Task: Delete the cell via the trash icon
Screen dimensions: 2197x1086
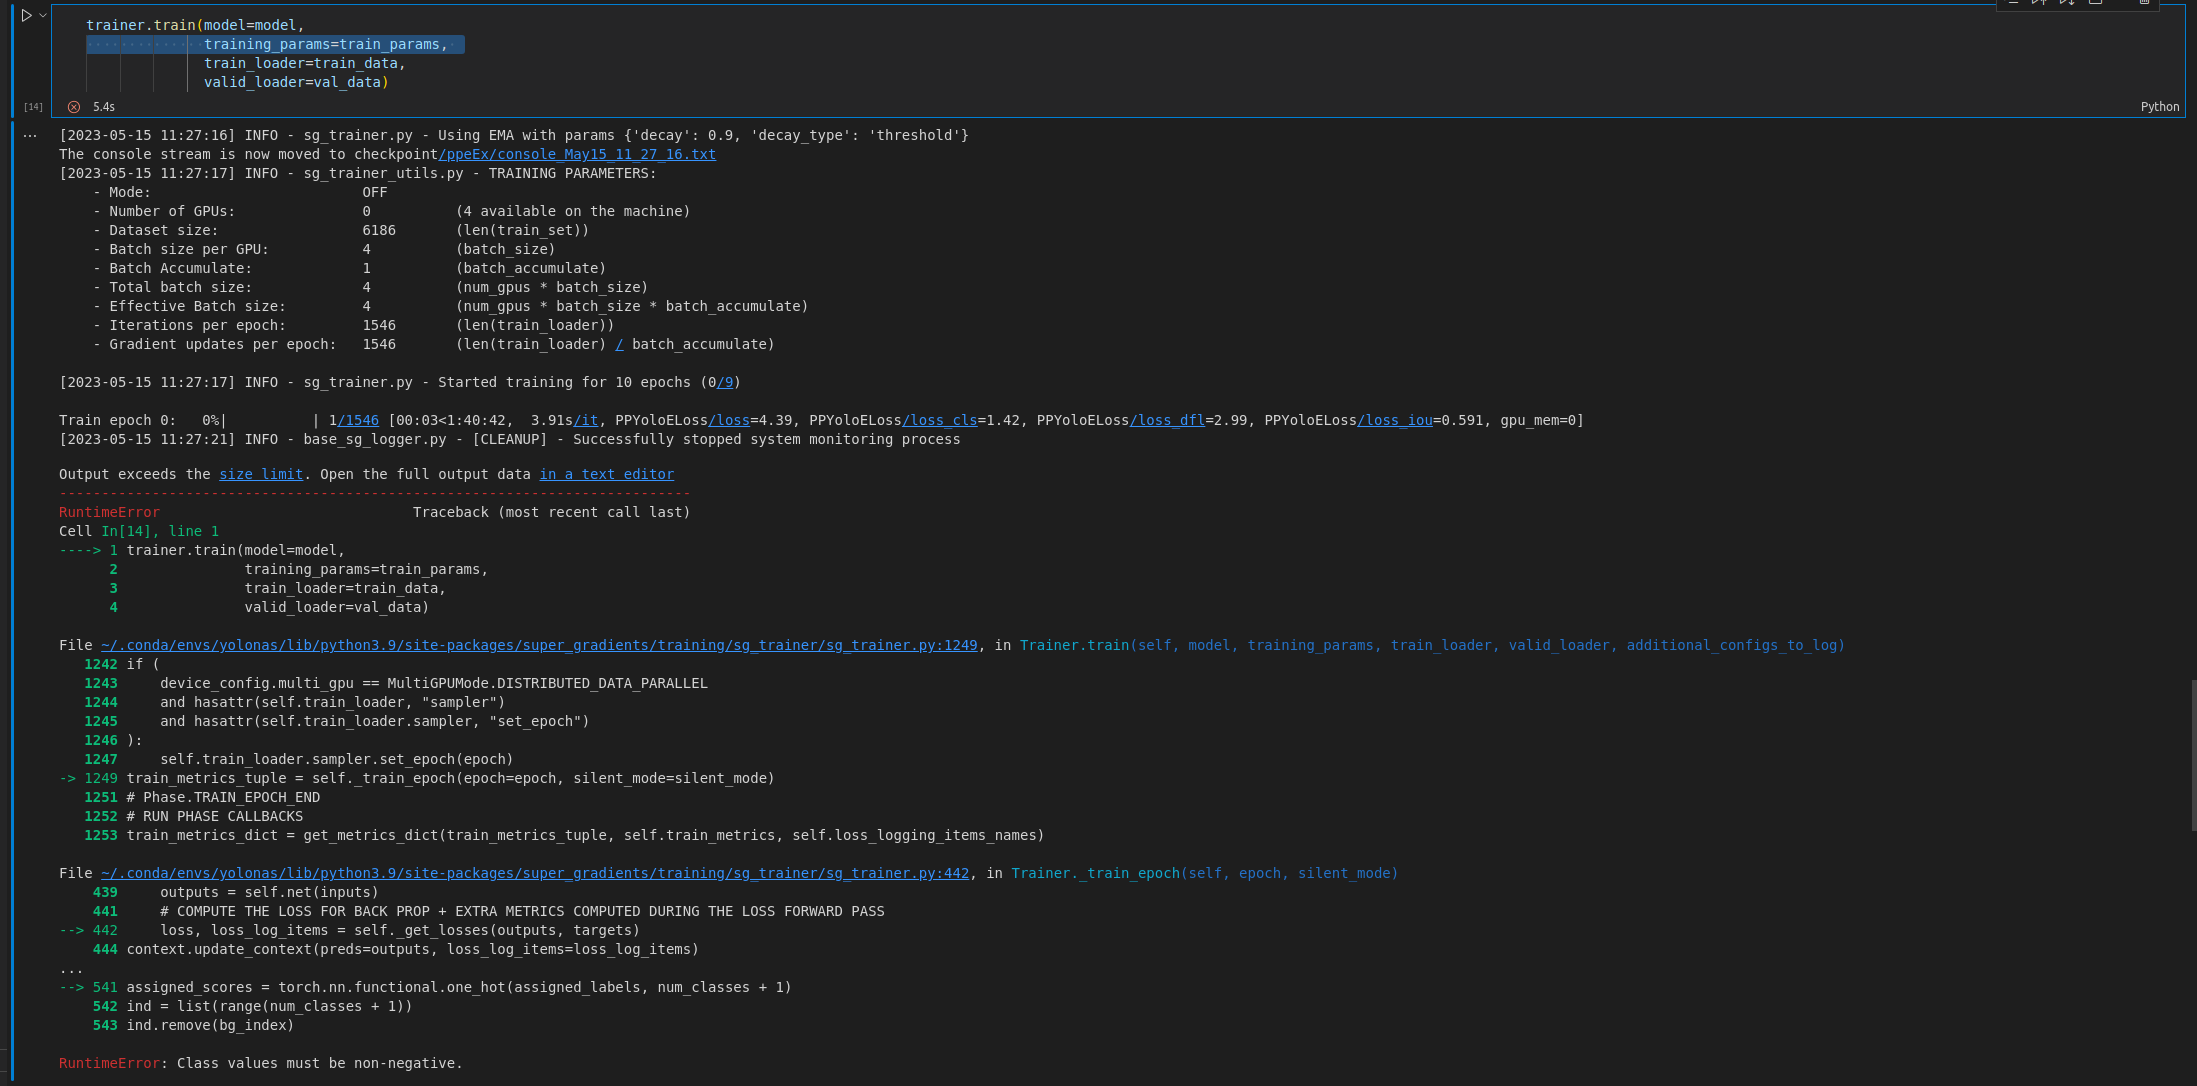Action: coord(2145,4)
